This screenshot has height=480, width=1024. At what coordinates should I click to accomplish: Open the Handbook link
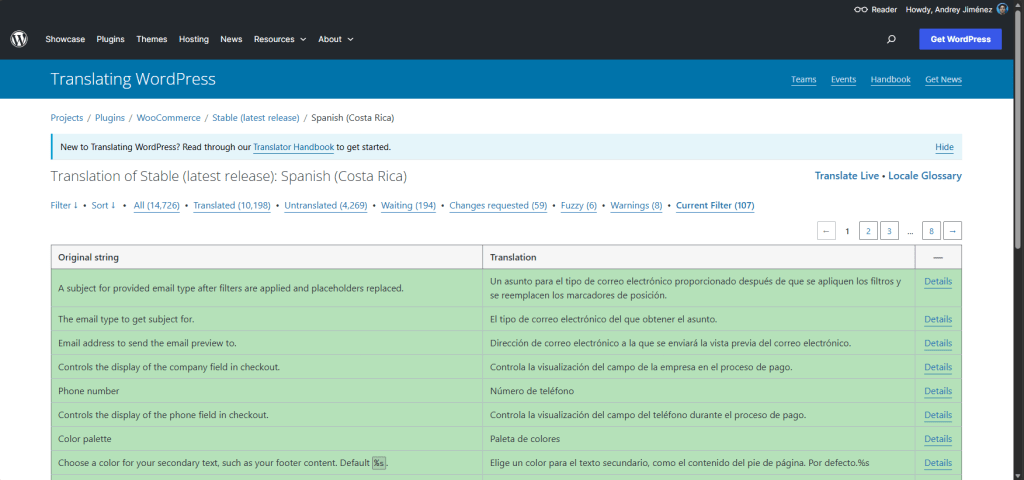890,80
